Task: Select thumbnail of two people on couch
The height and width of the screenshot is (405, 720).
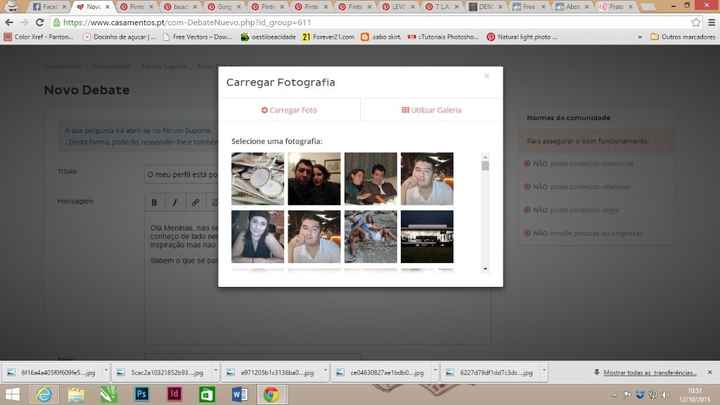Action: 371,179
